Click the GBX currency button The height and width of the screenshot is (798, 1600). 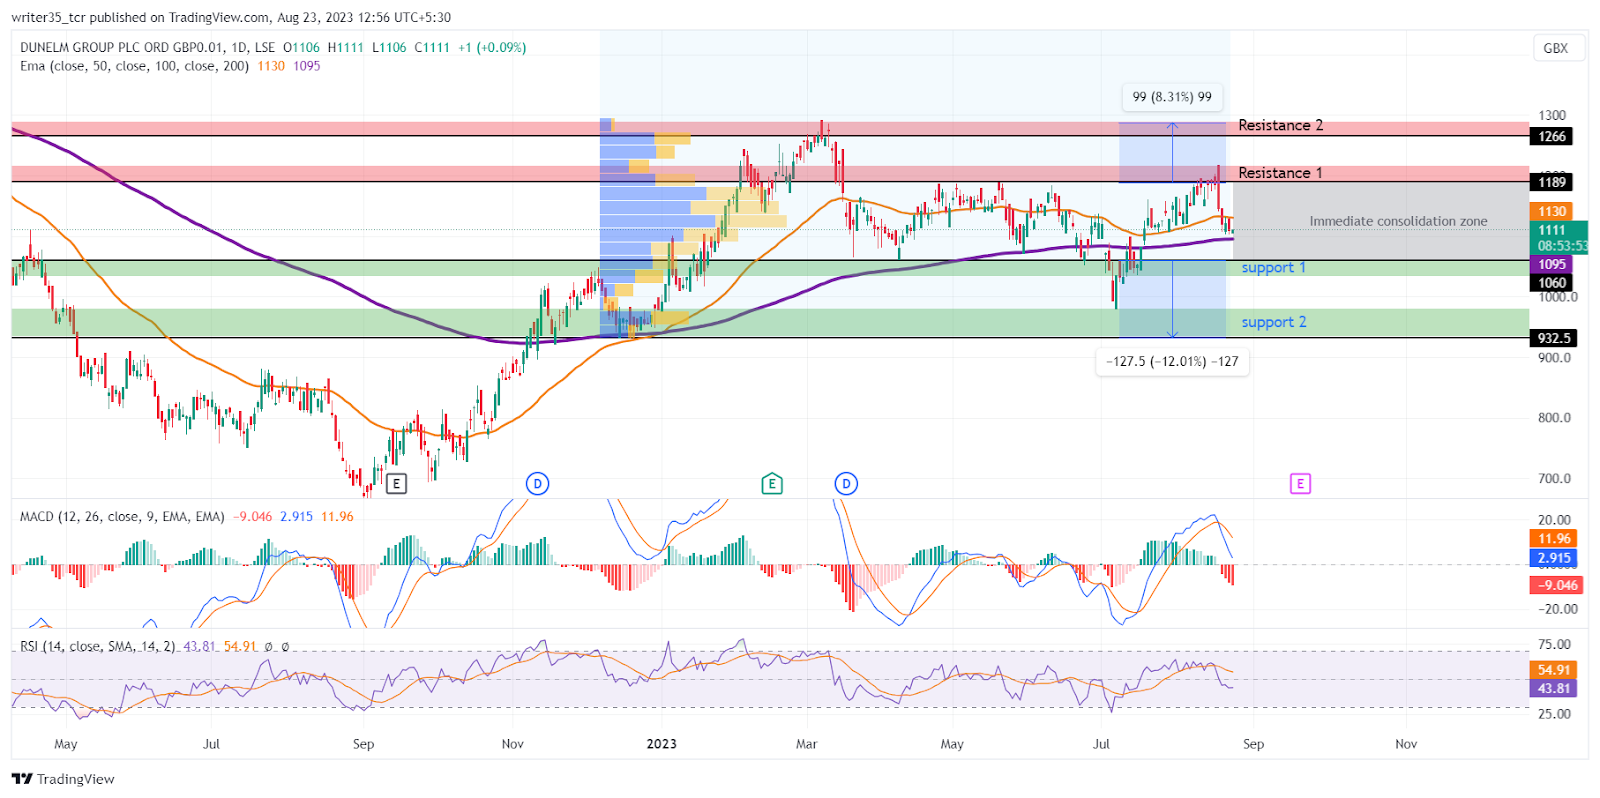1556,48
